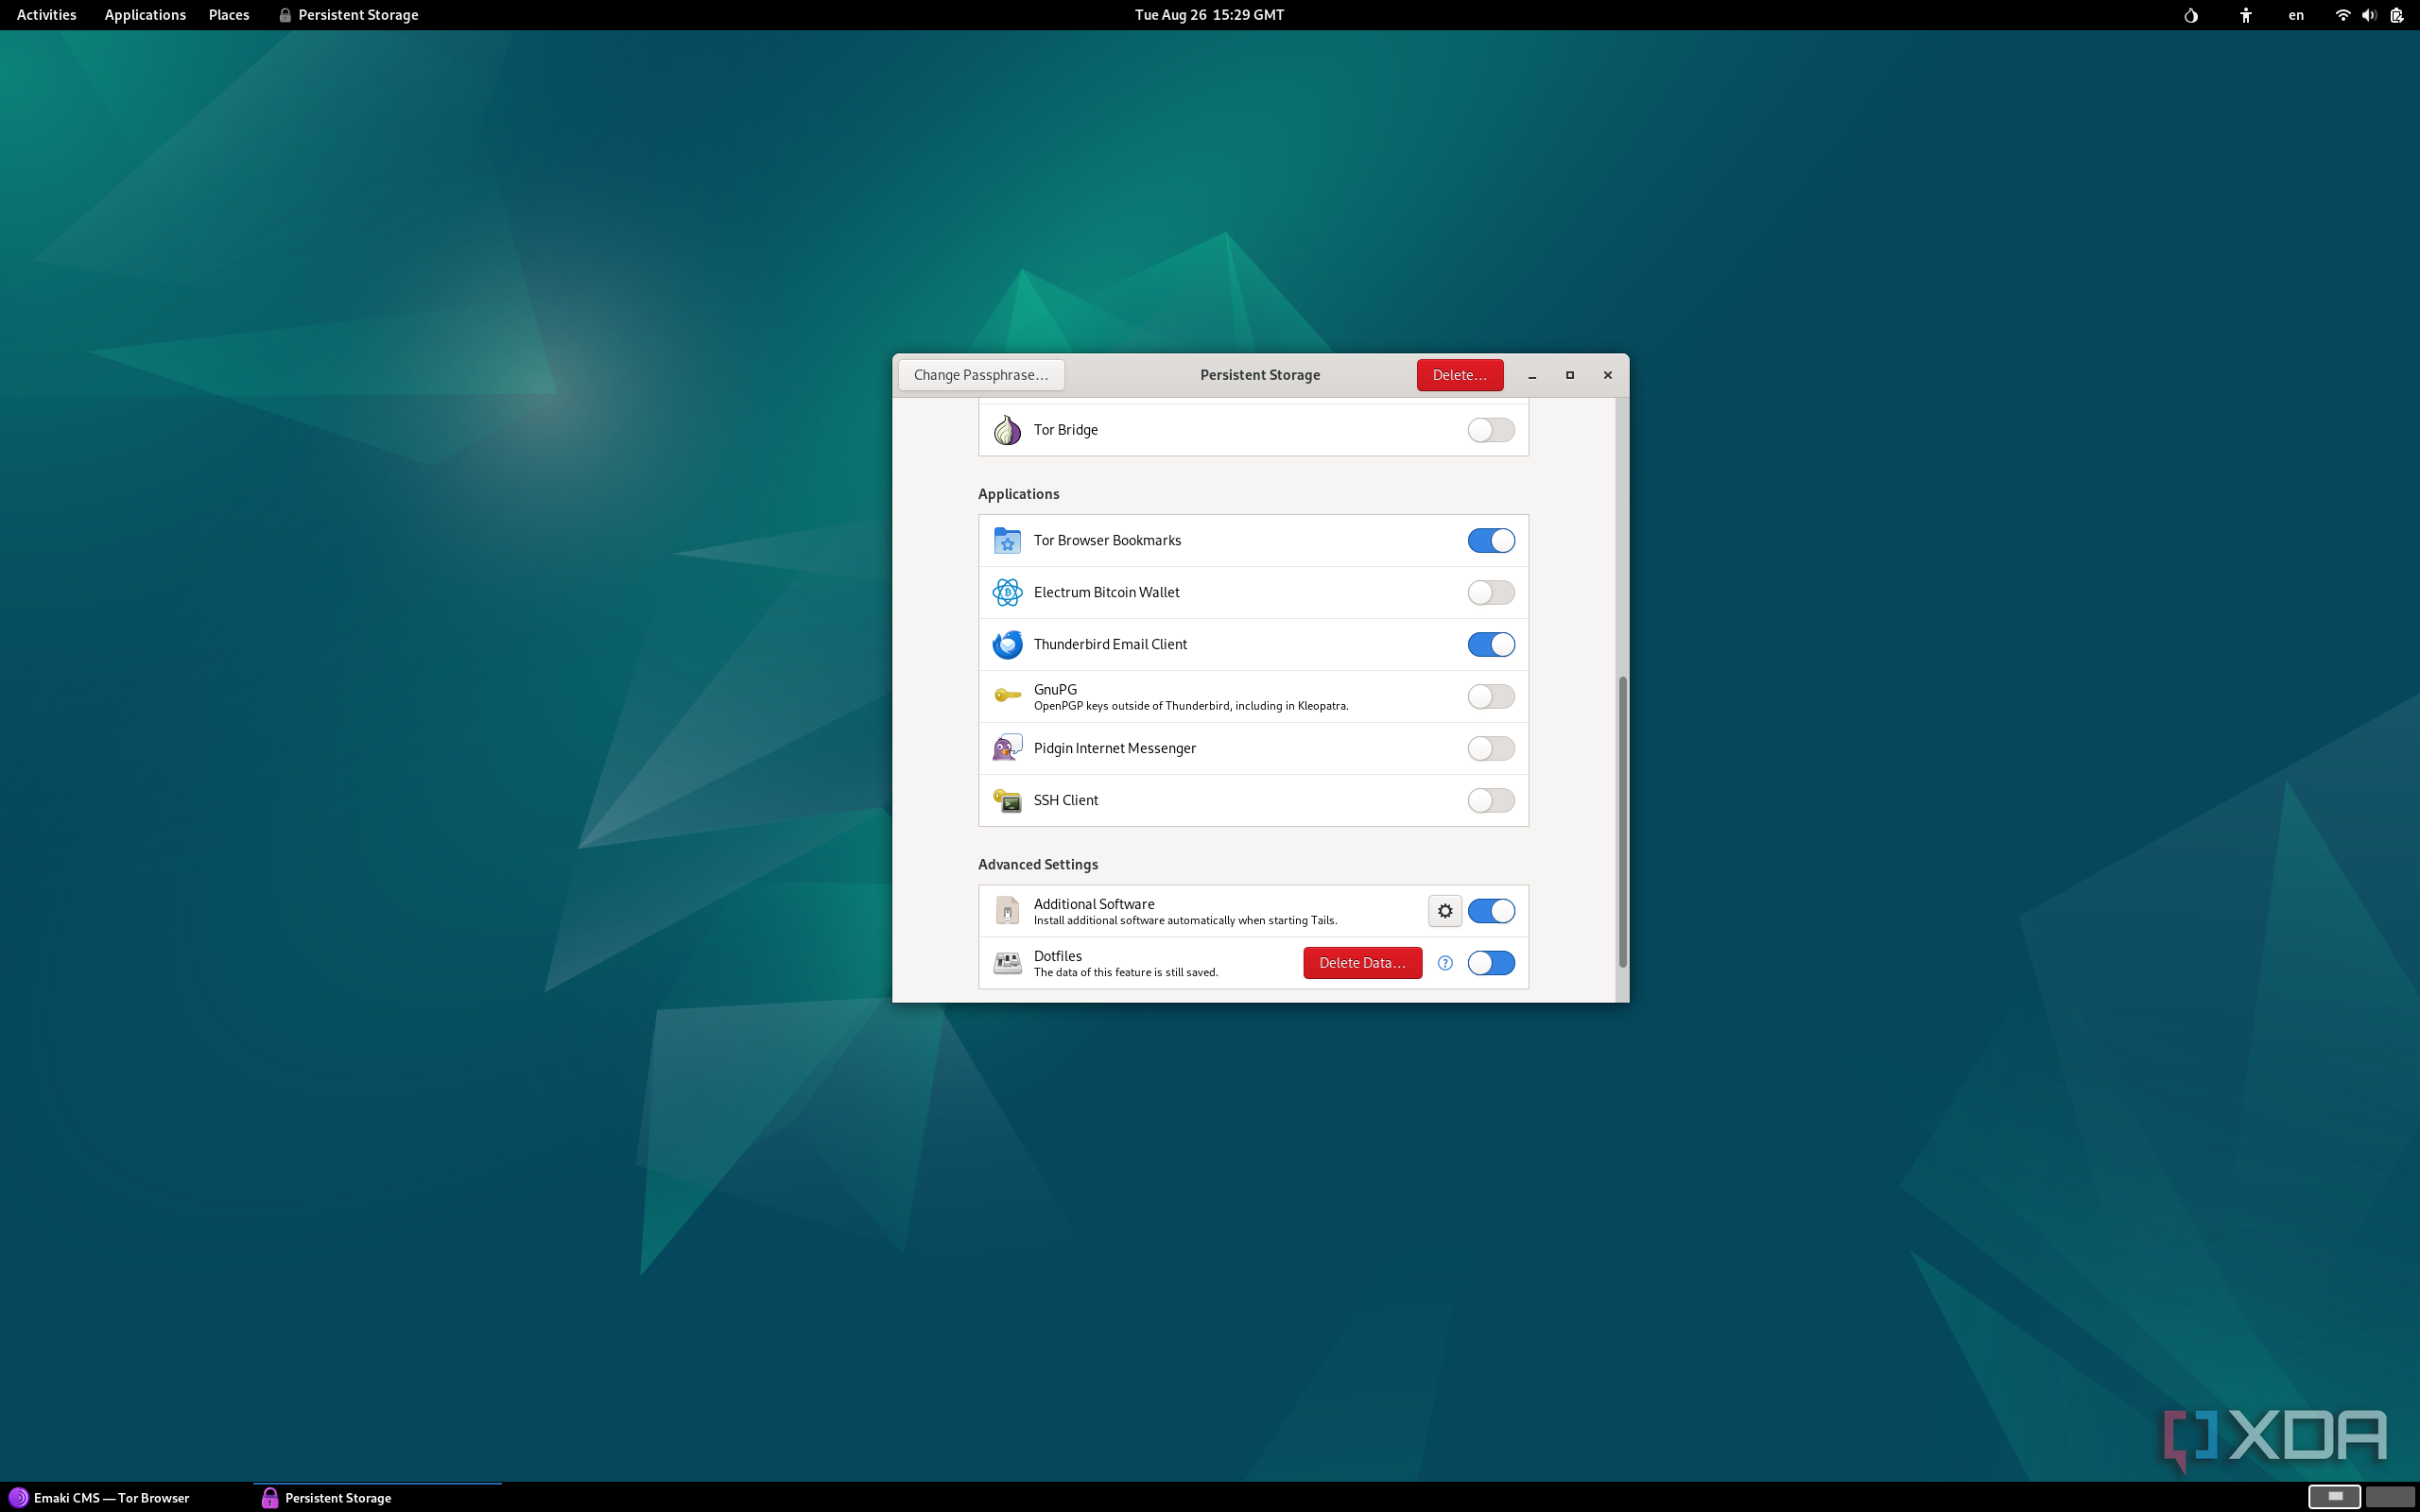Open the clock and calendar dropdown
This screenshot has height=1512, width=2420.
pos(1207,15)
